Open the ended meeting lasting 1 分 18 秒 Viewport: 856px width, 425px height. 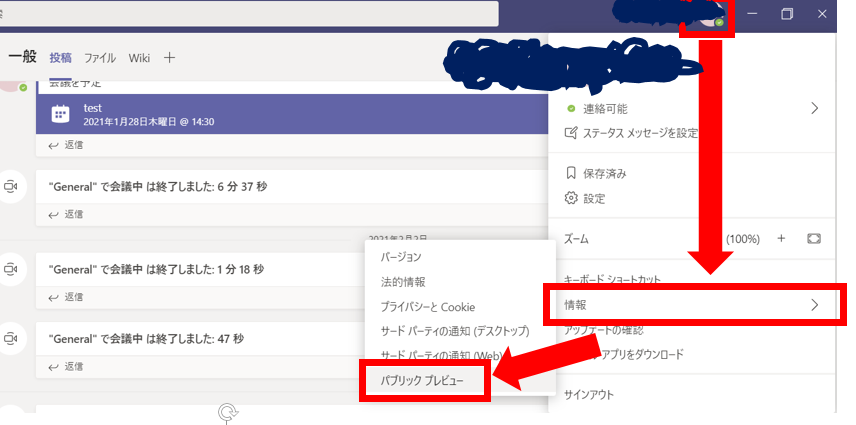[x=157, y=270]
